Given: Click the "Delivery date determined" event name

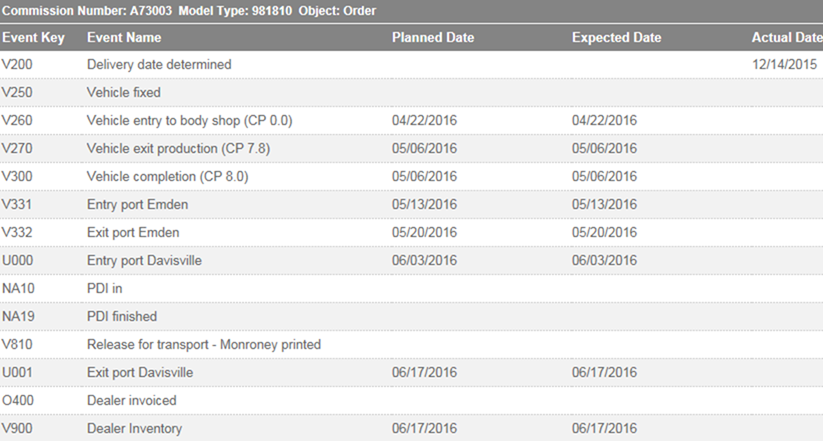Looking at the screenshot, I should tap(159, 65).
